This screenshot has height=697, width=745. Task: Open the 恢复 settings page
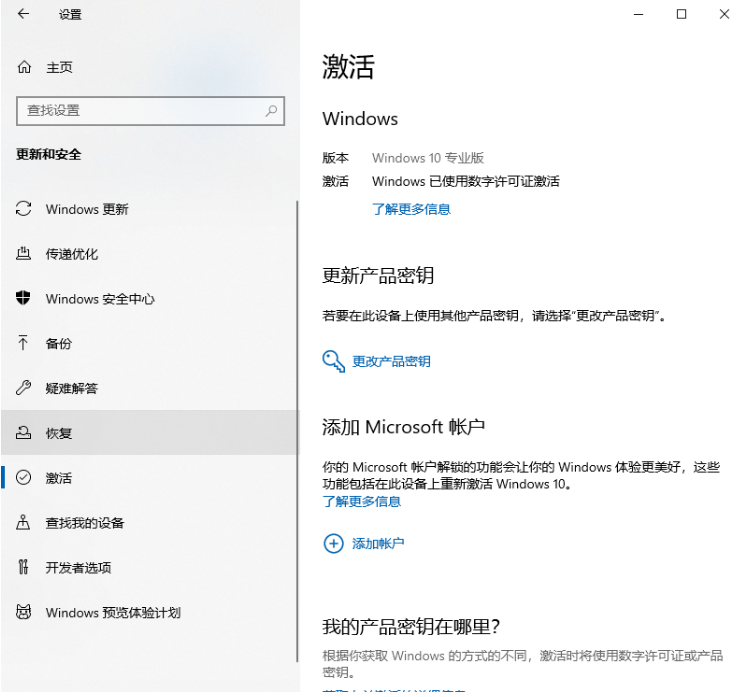point(59,434)
